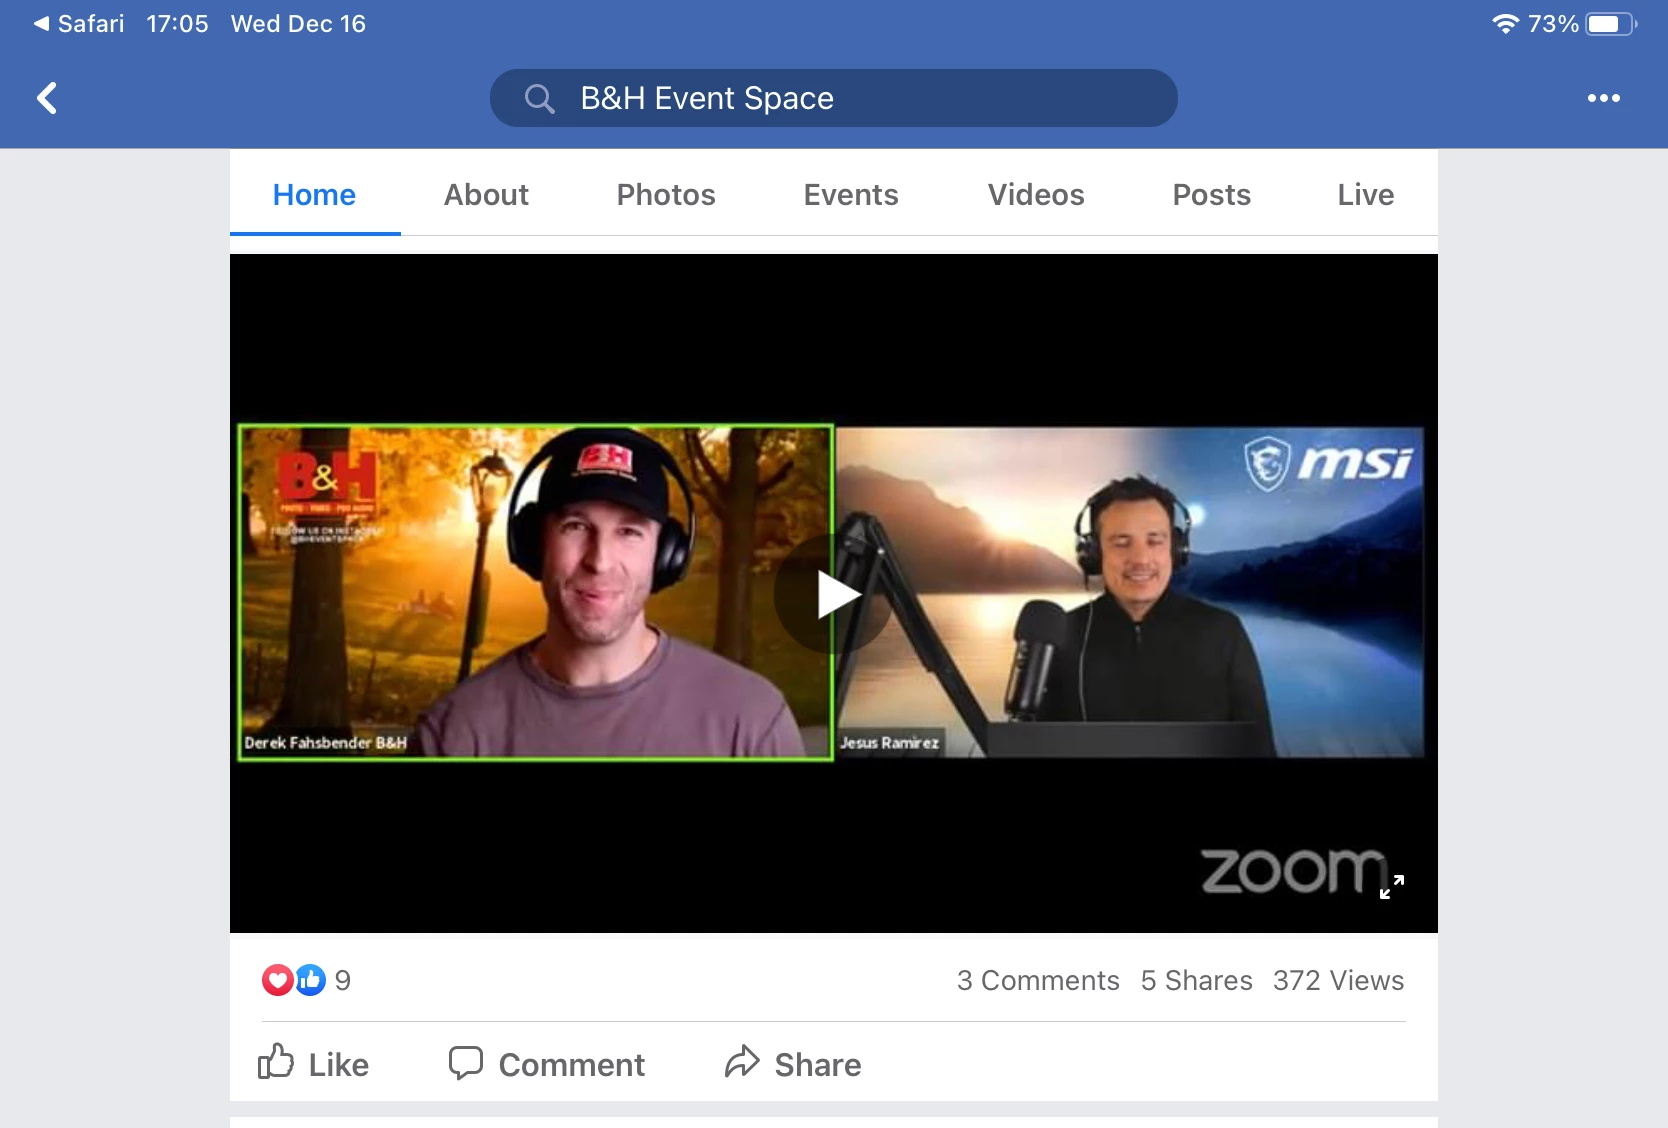Tap the back arrow in the header
The image size is (1668, 1128).
coord(47,98)
